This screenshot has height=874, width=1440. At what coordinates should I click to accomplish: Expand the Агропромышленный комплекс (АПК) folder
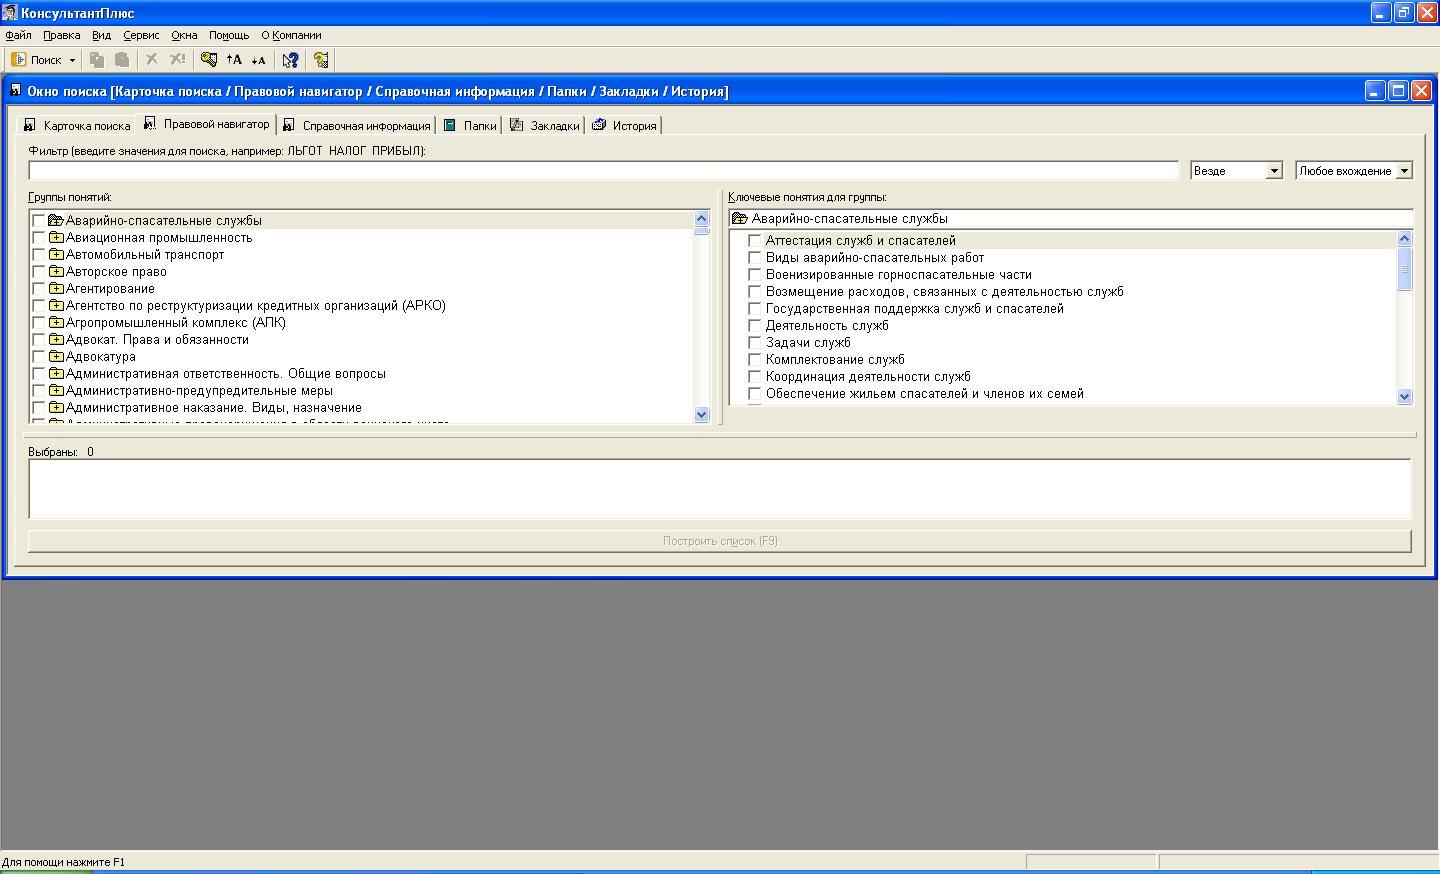[x=57, y=323]
